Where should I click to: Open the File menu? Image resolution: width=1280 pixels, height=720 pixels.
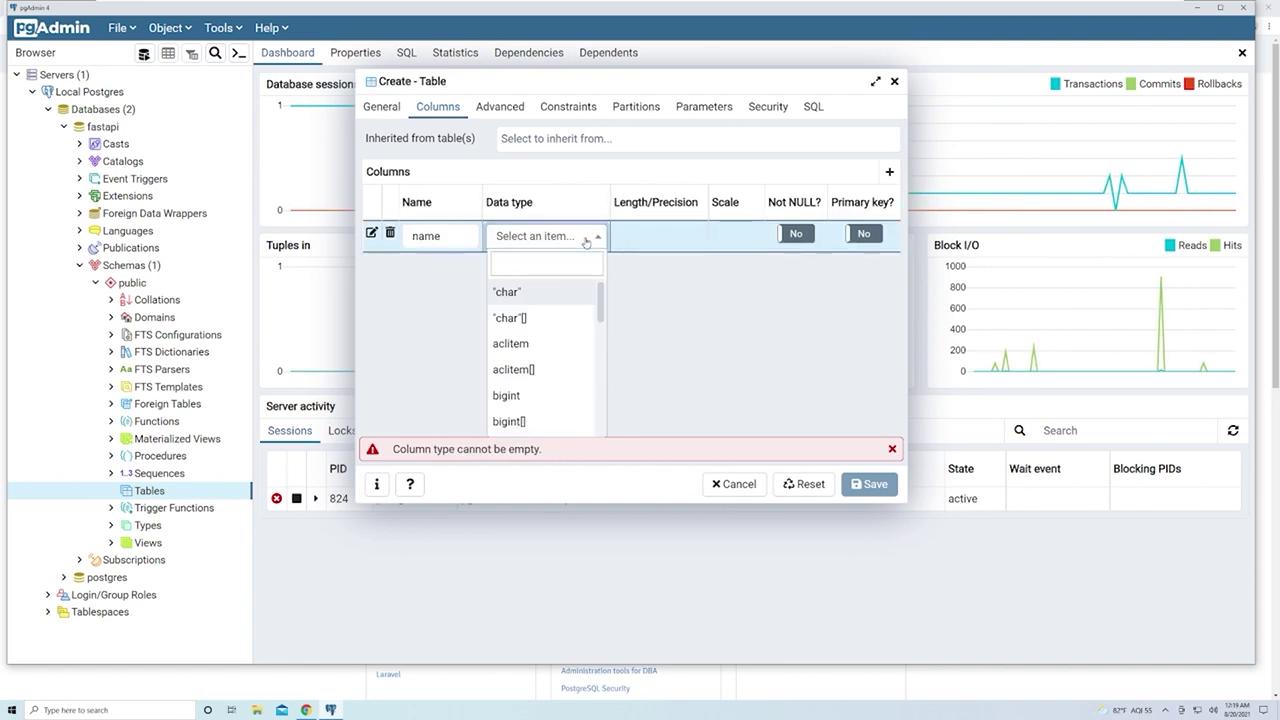point(122,28)
